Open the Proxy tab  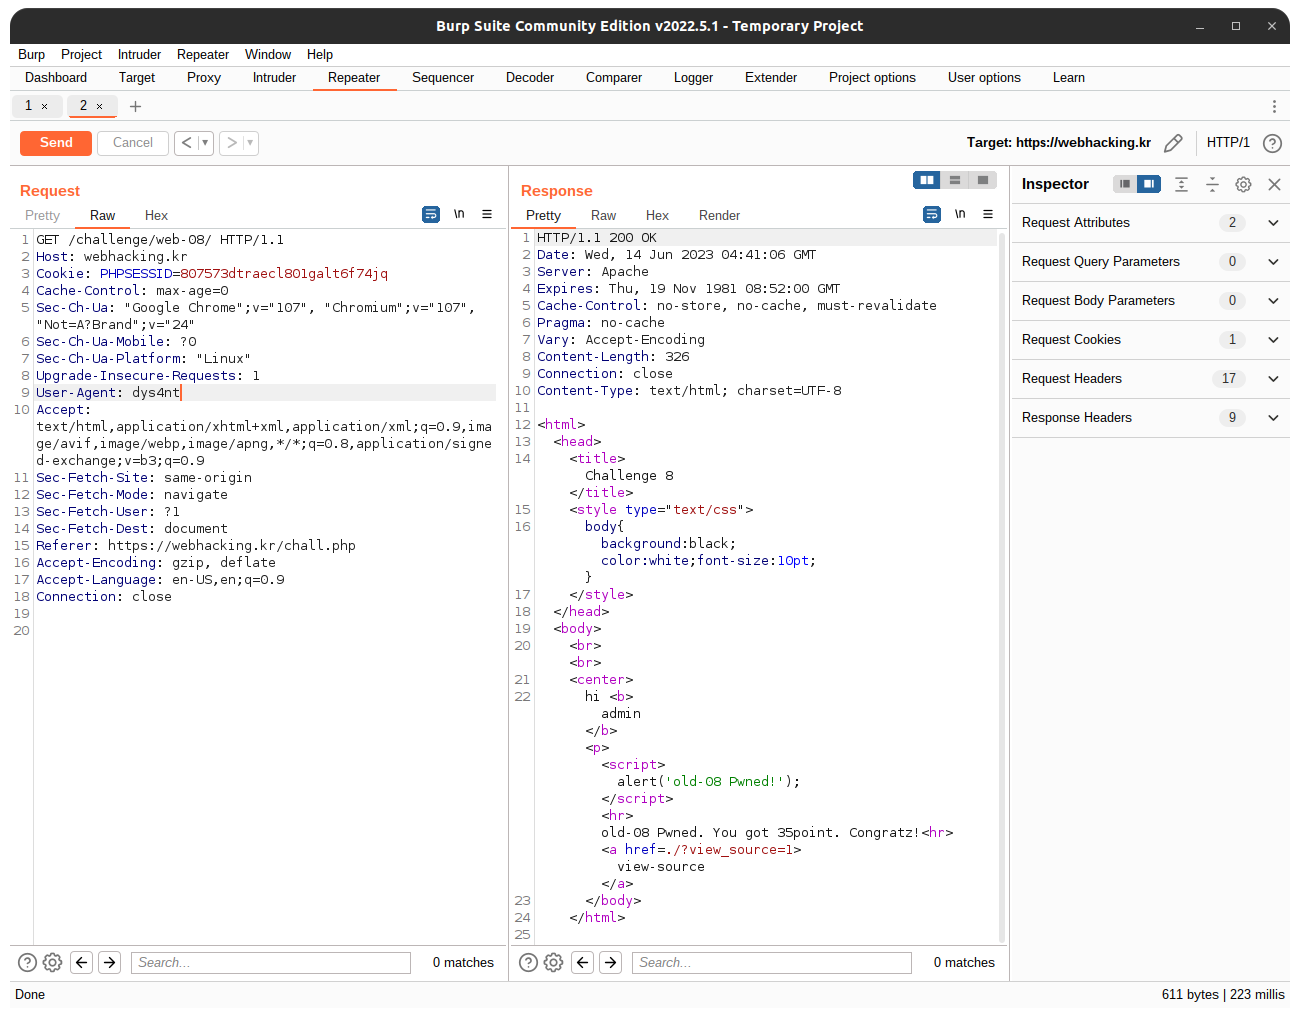(x=204, y=77)
